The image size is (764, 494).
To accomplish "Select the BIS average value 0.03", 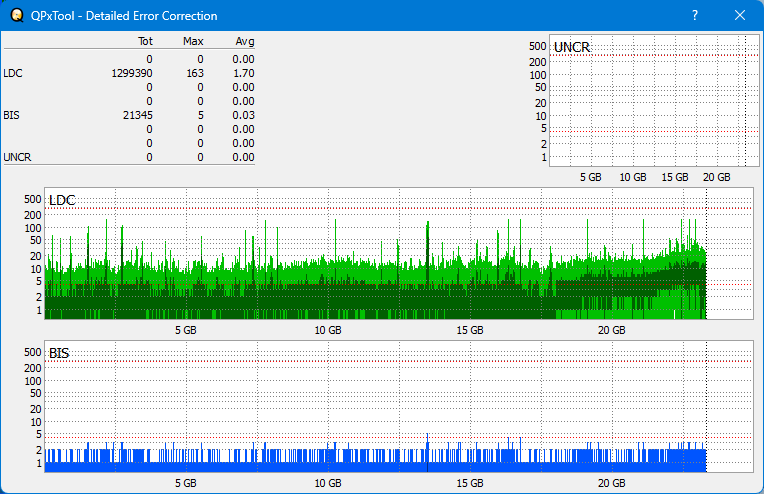I will tap(243, 115).
